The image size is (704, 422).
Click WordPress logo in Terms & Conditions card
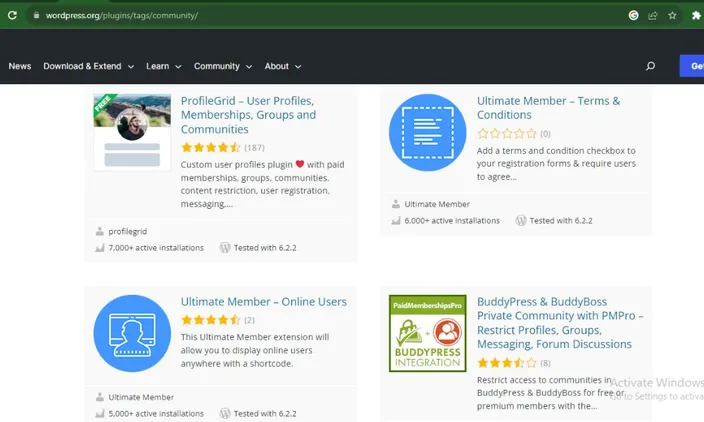point(520,220)
